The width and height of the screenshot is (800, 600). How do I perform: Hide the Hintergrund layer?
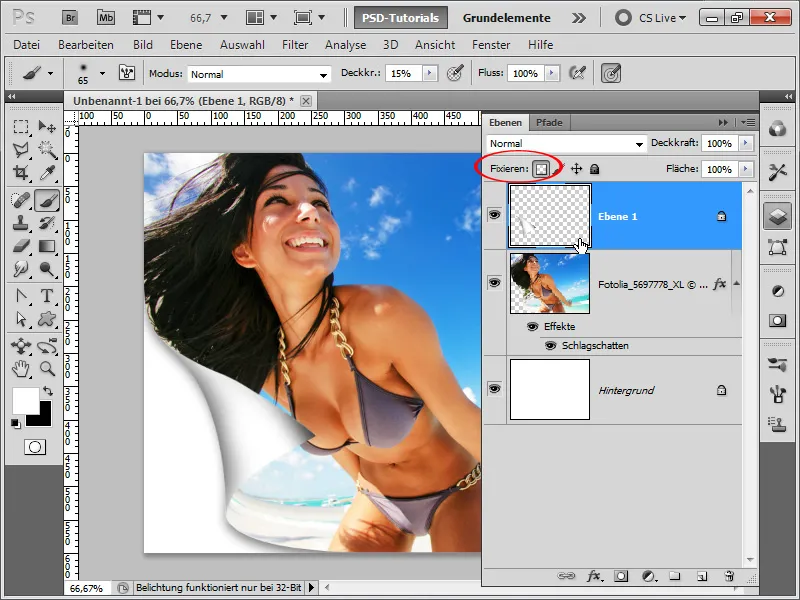494,389
